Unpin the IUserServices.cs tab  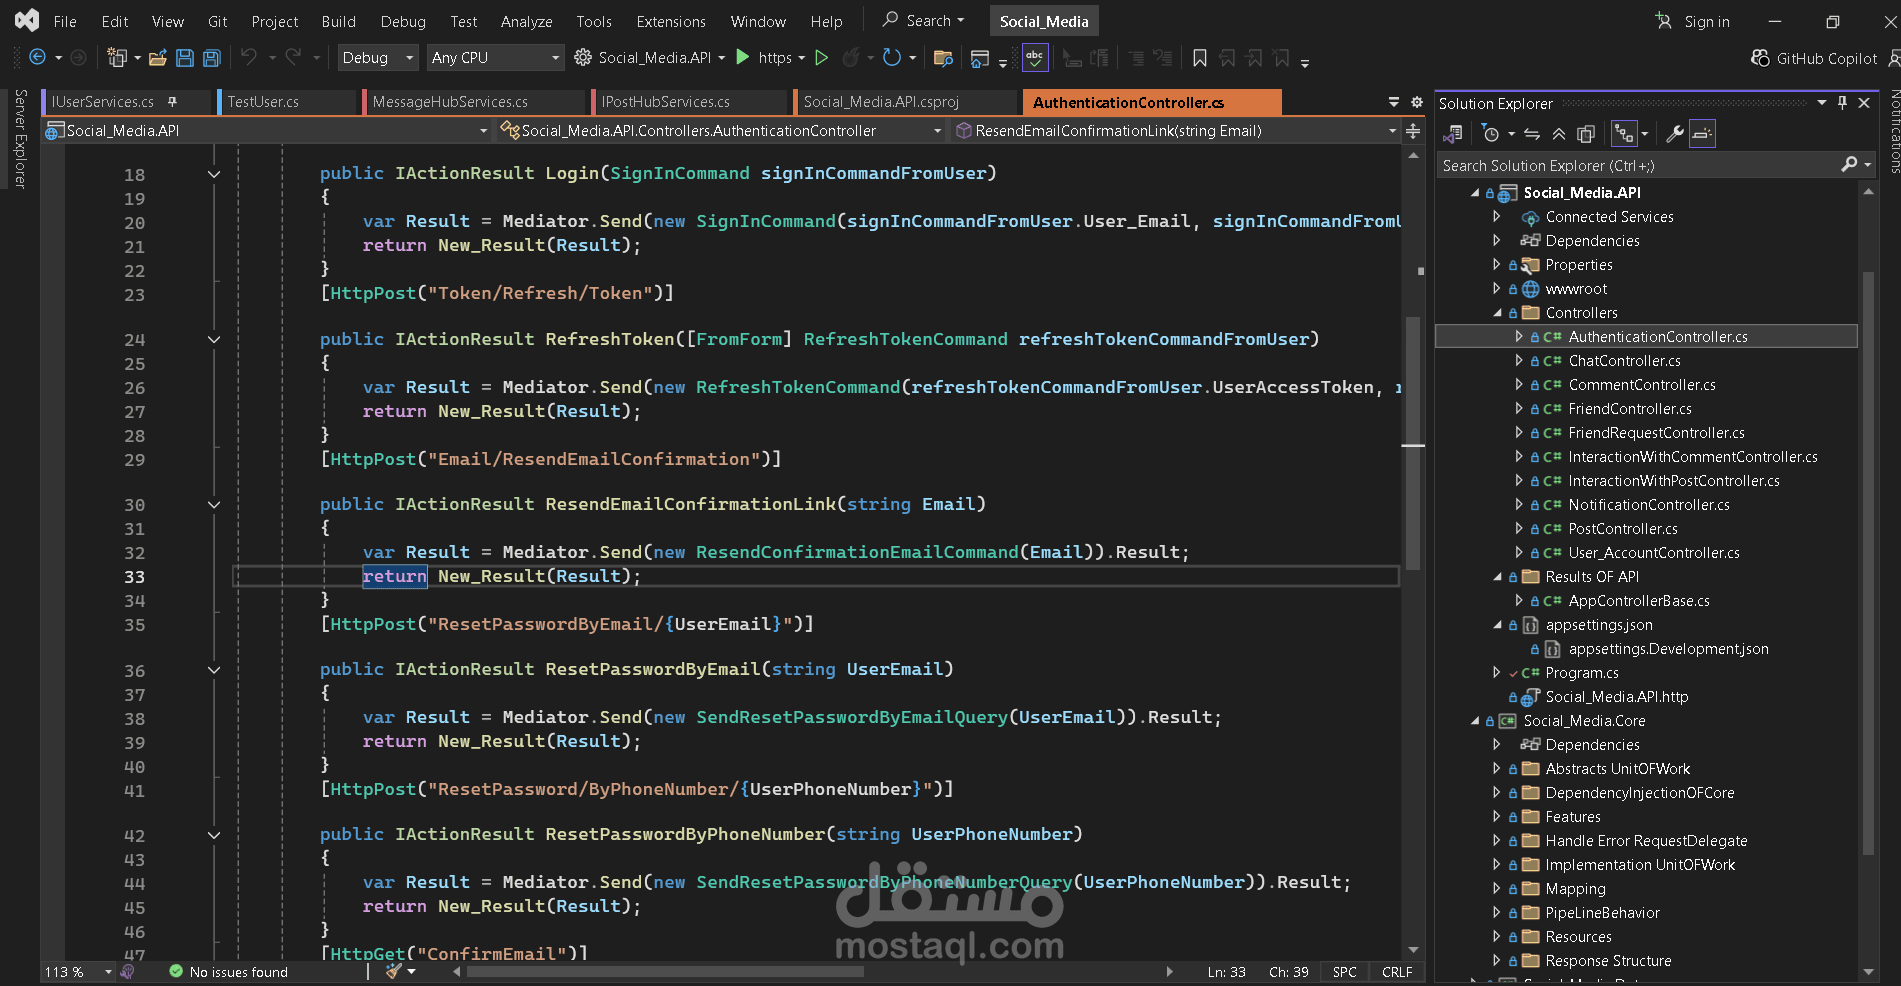[172, 101]
